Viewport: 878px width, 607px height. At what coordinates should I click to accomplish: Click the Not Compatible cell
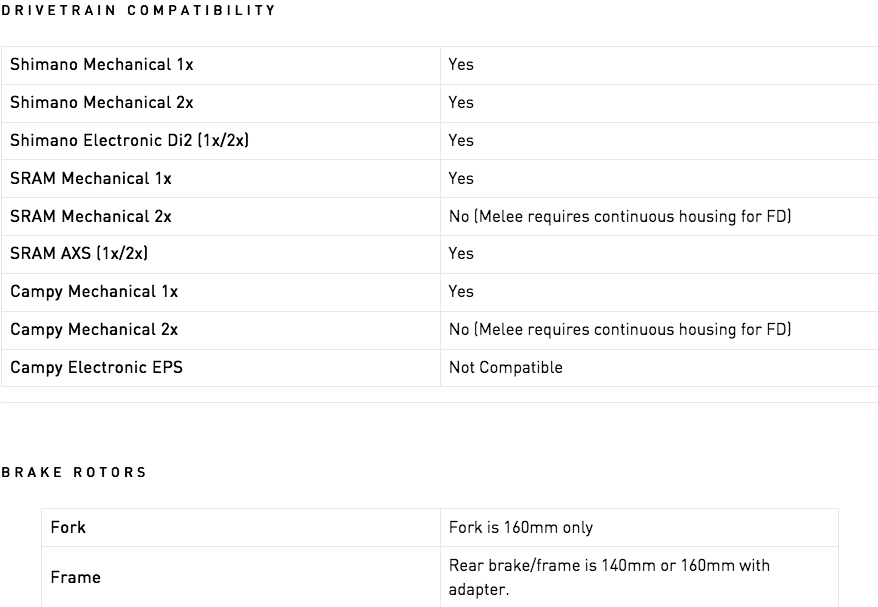click(x=506, y=368)
